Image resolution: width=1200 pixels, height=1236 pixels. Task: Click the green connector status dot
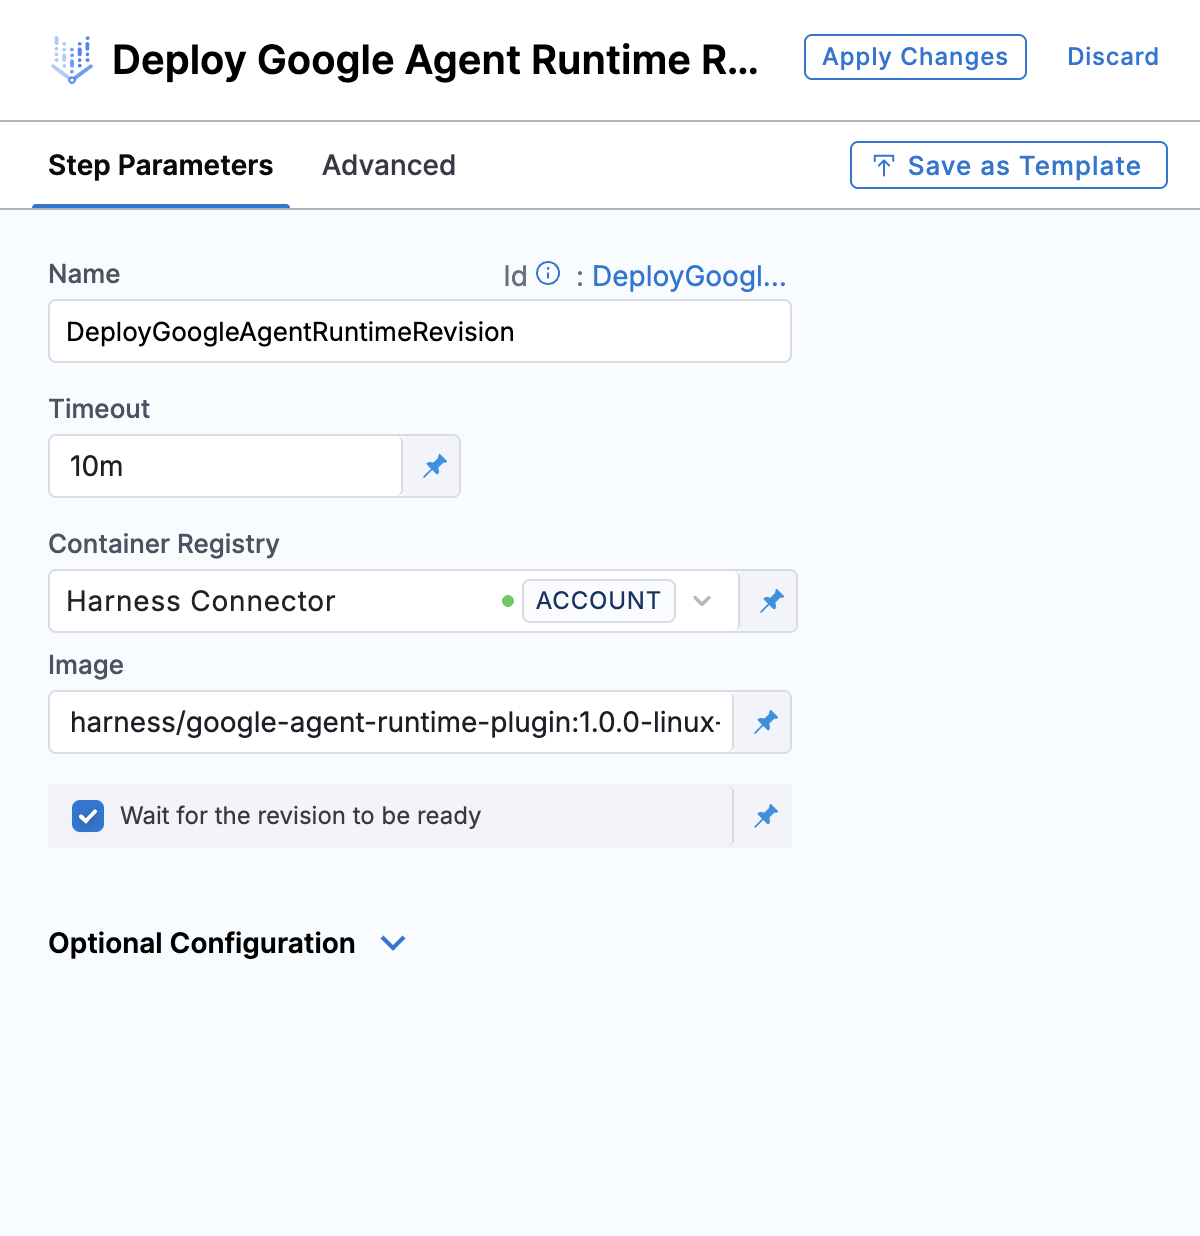tap(508, 601)
